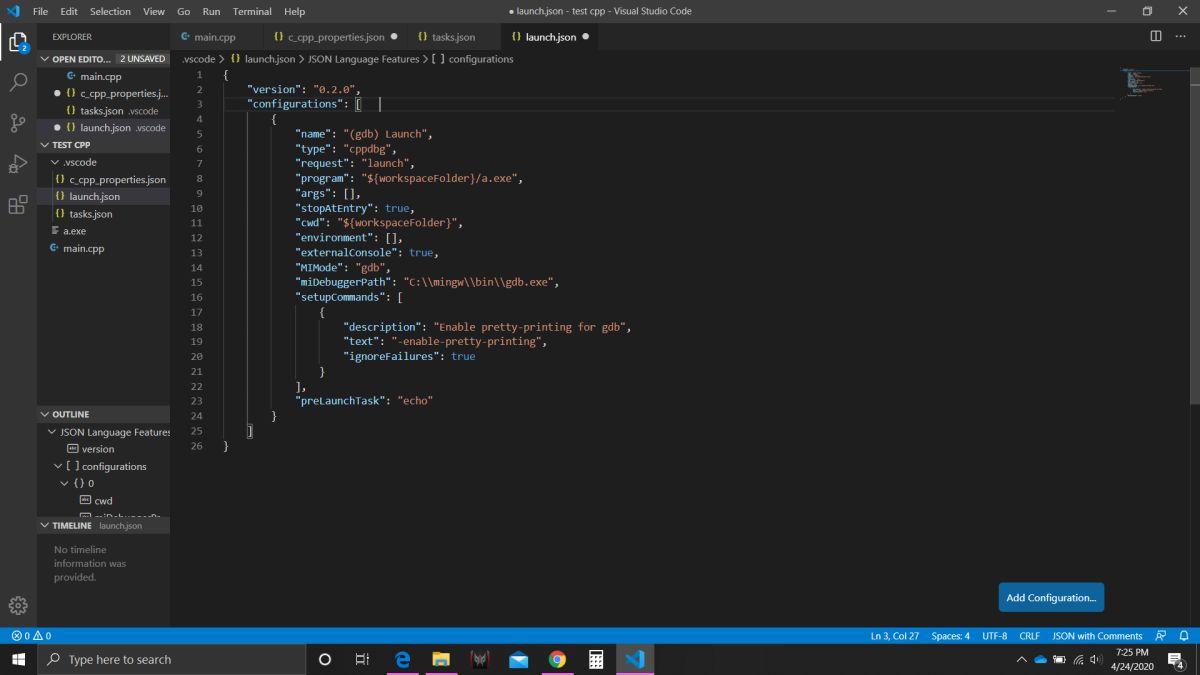Open the Run and Debug view
Image resolution: width=1200 pixels, height=675 pixels.
coord(18,164)
